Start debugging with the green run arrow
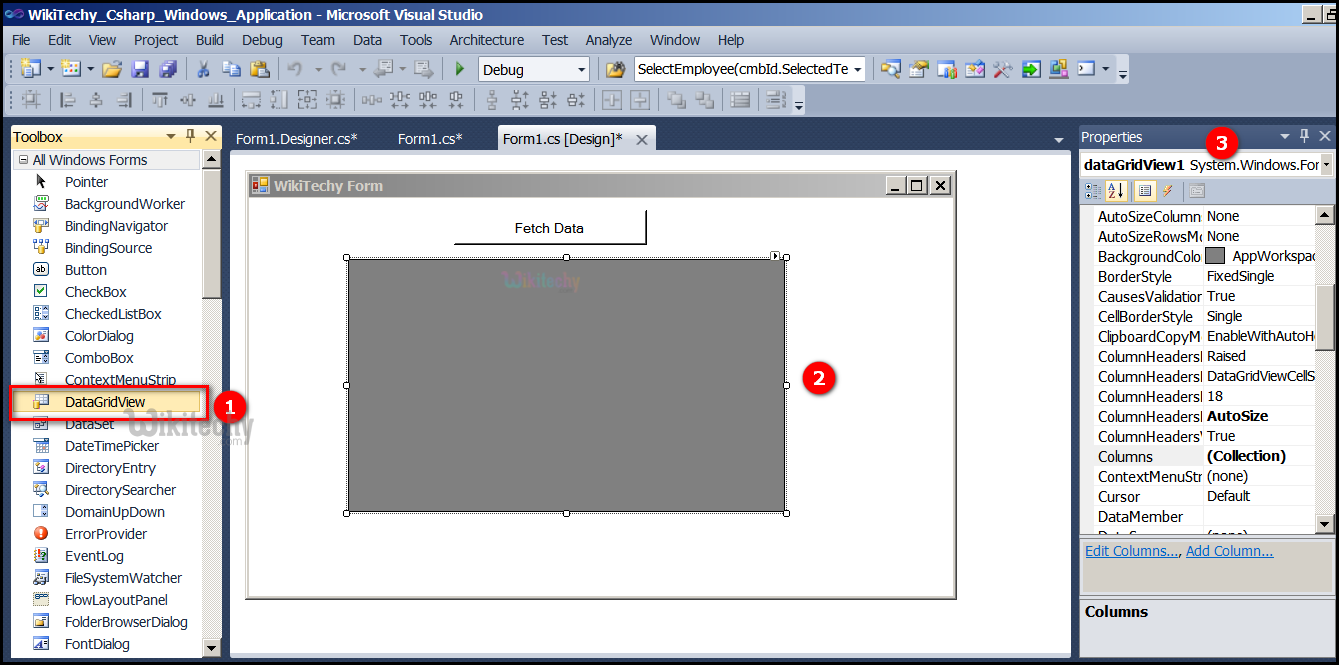Screen dimensions: 1339x665 [459, 68]
